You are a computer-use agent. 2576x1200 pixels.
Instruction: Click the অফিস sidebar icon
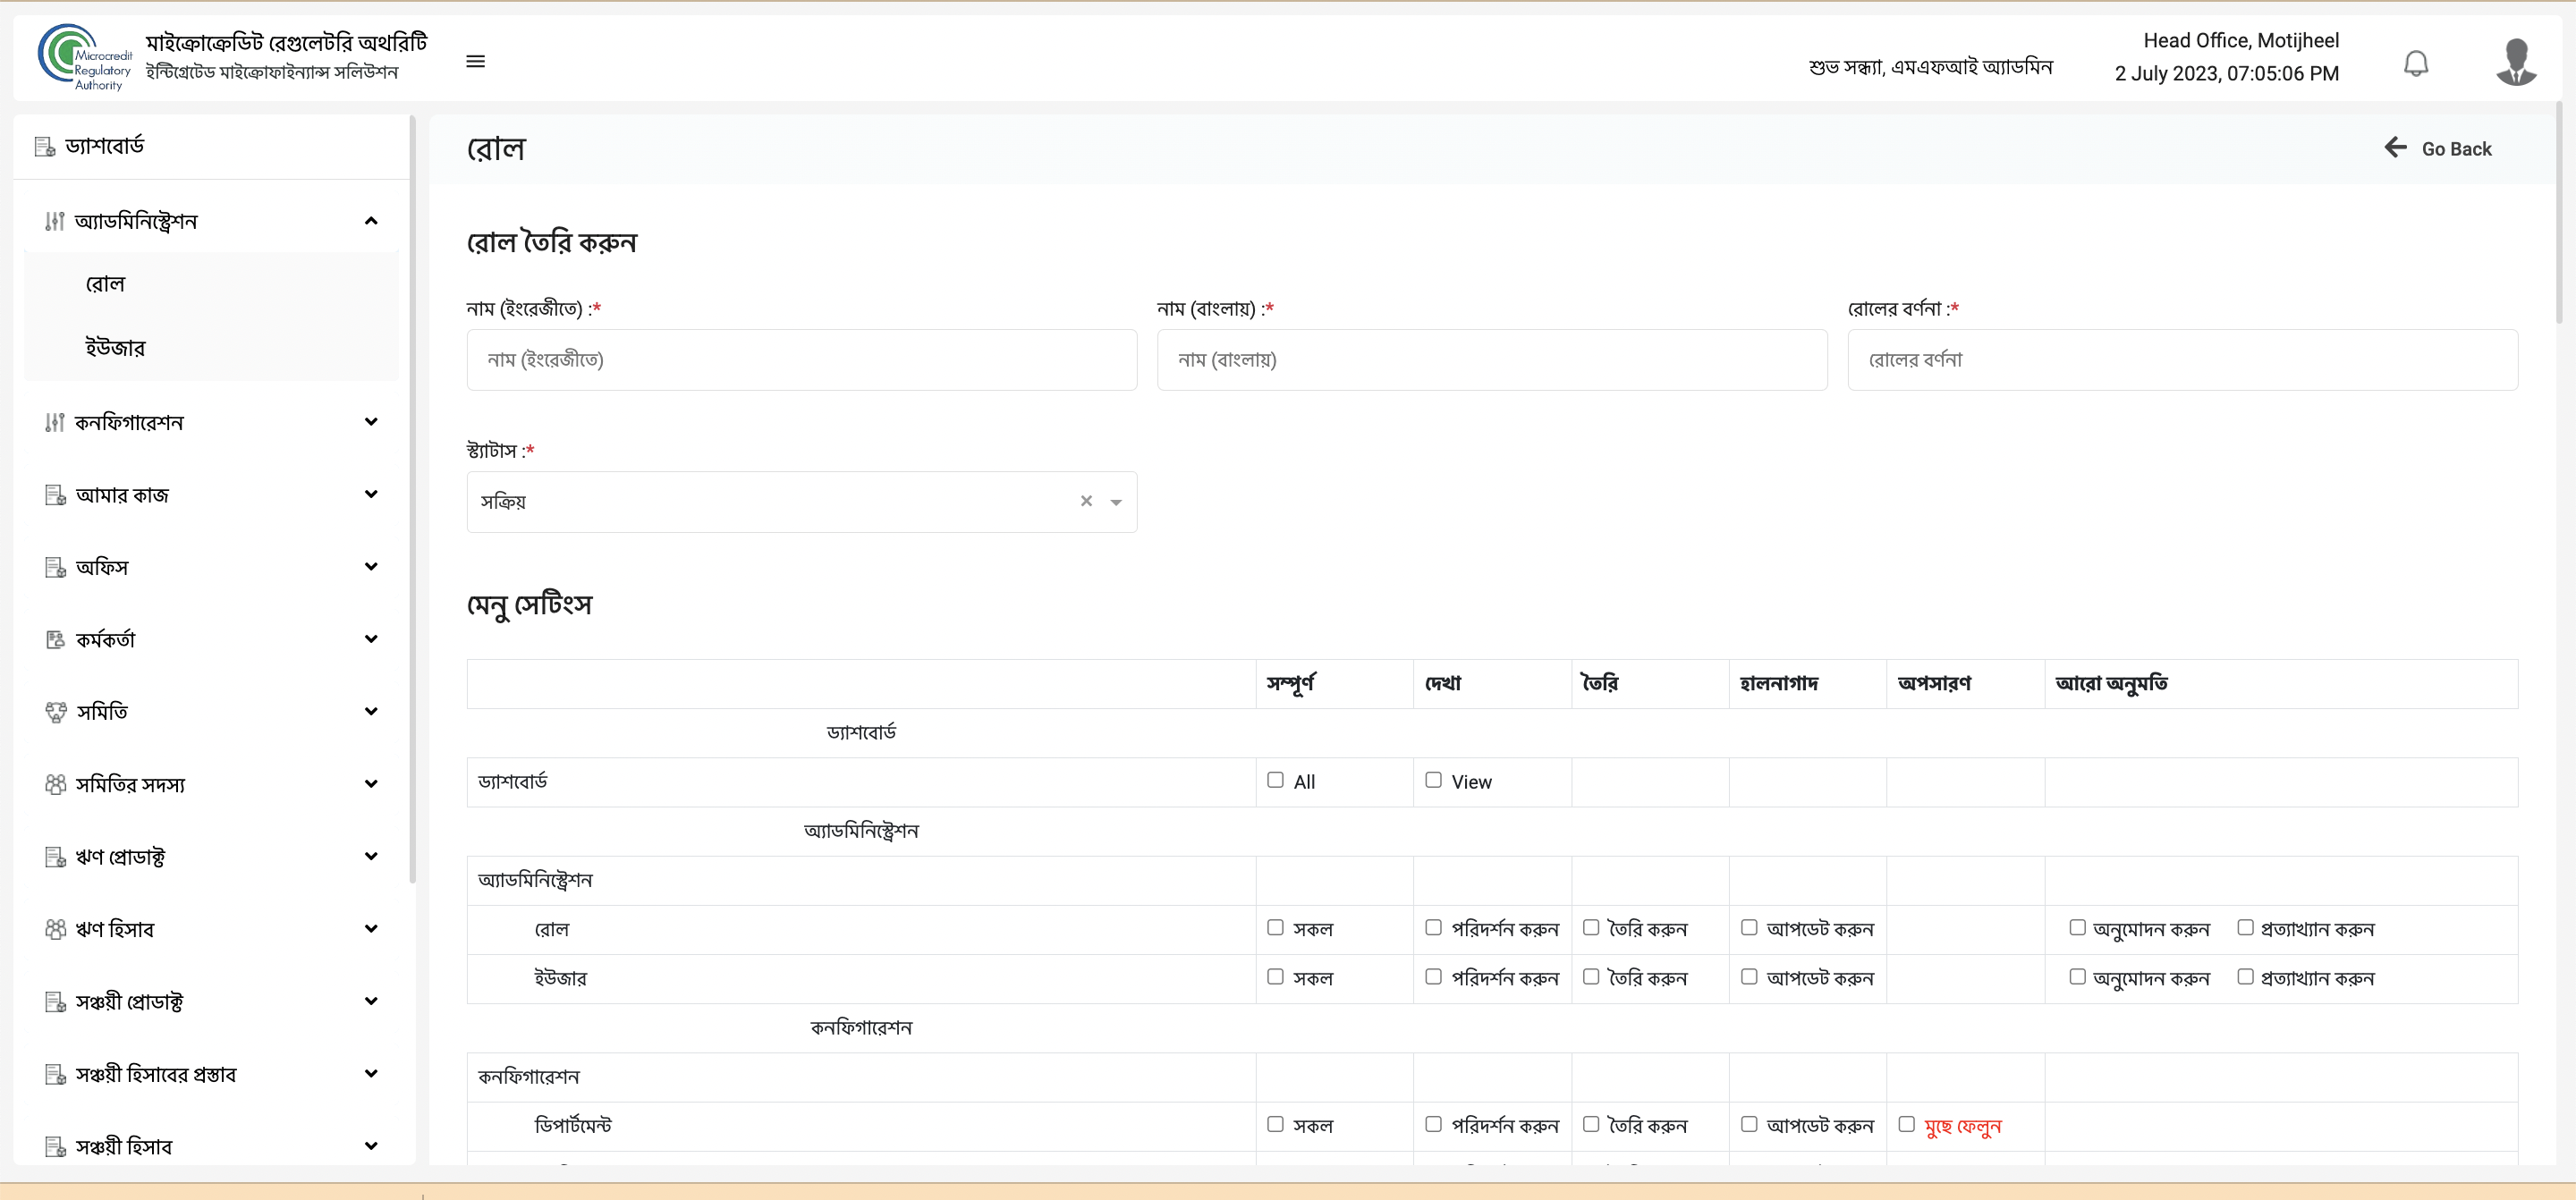tap(55, 567)
